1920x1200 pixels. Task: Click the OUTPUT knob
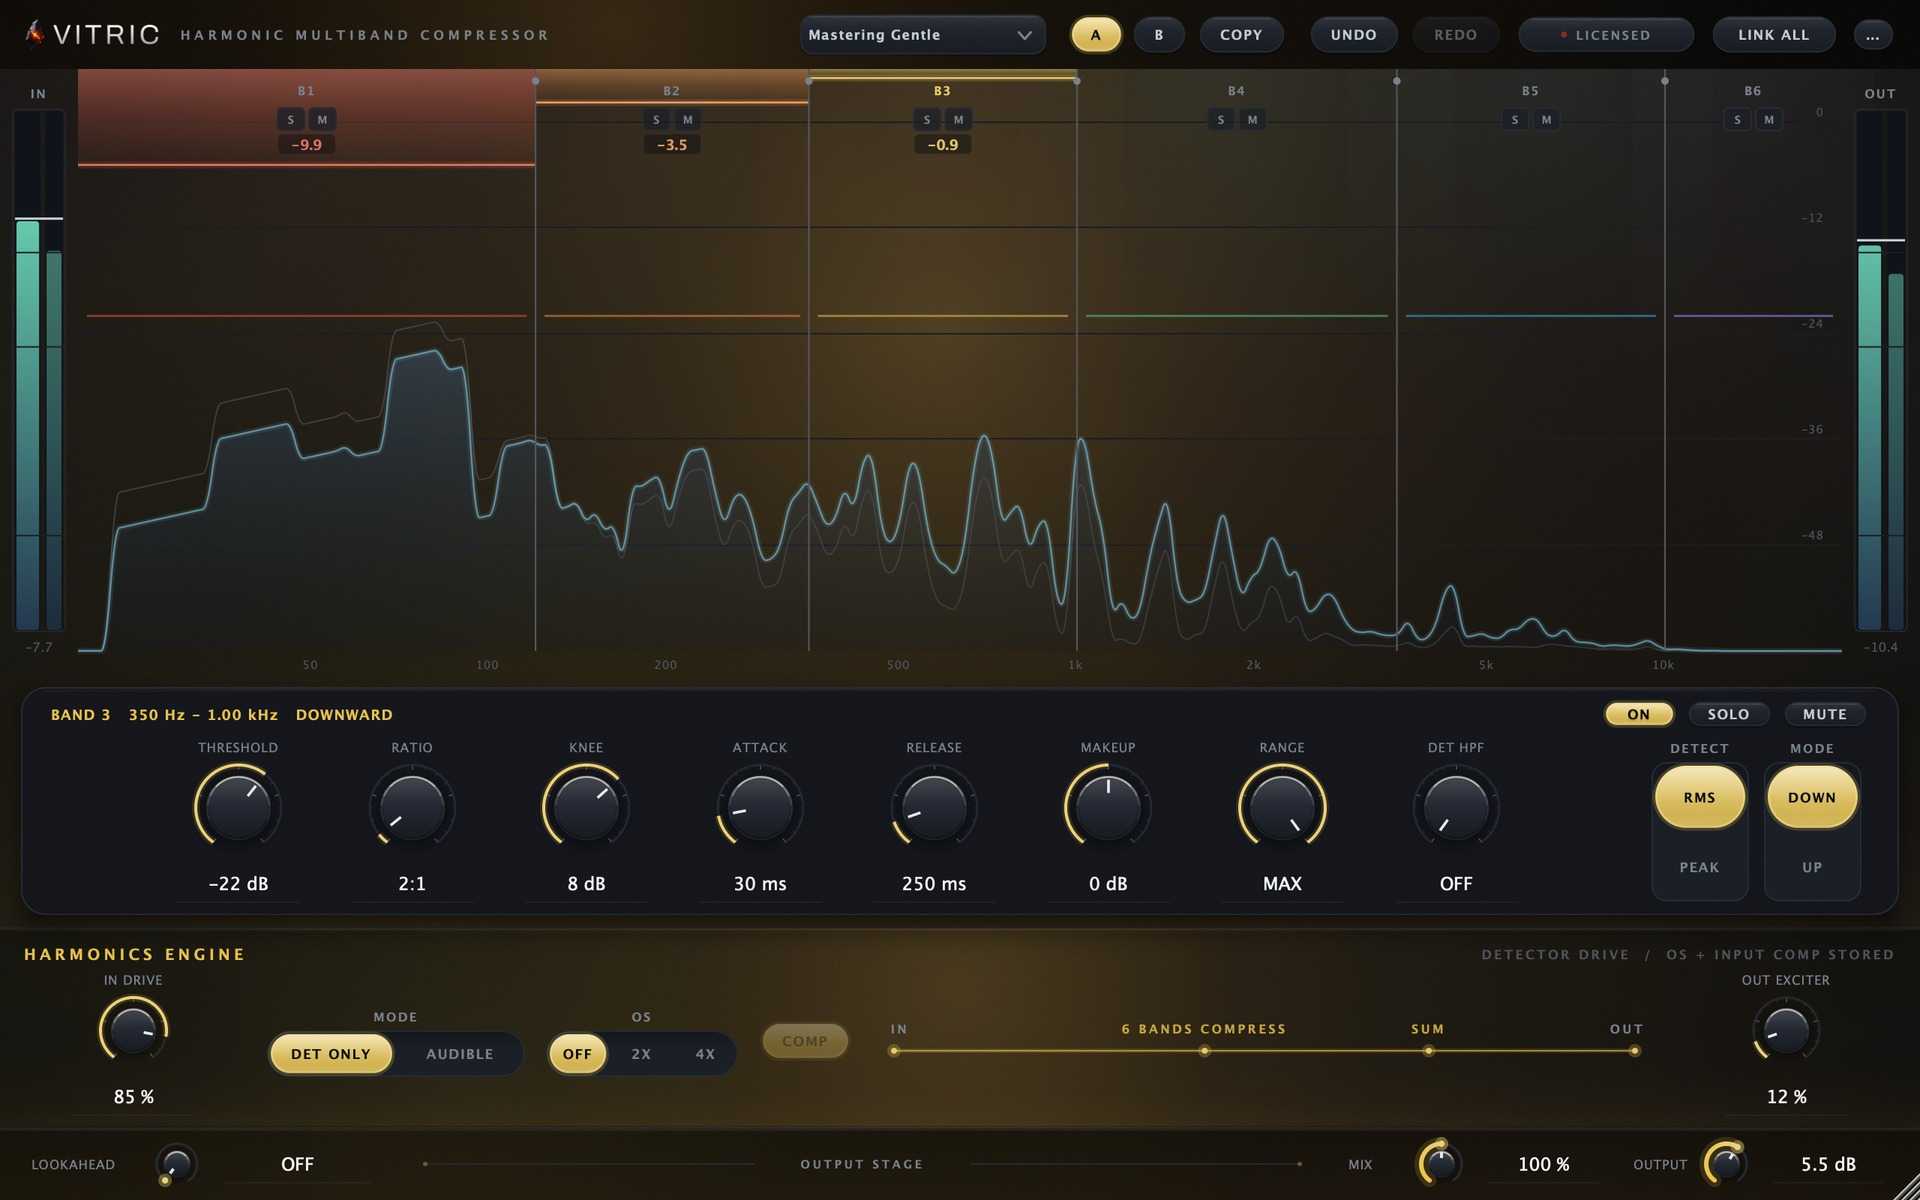pos(1726,1164)
